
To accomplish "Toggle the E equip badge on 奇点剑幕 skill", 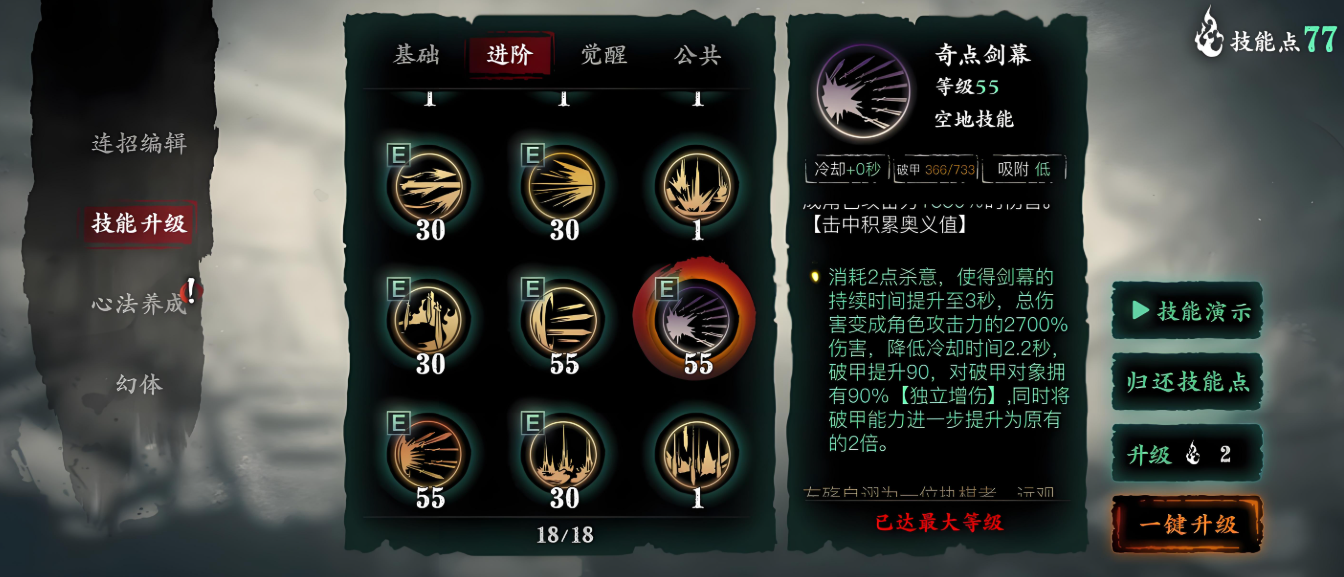I will [x=666, y=289].
